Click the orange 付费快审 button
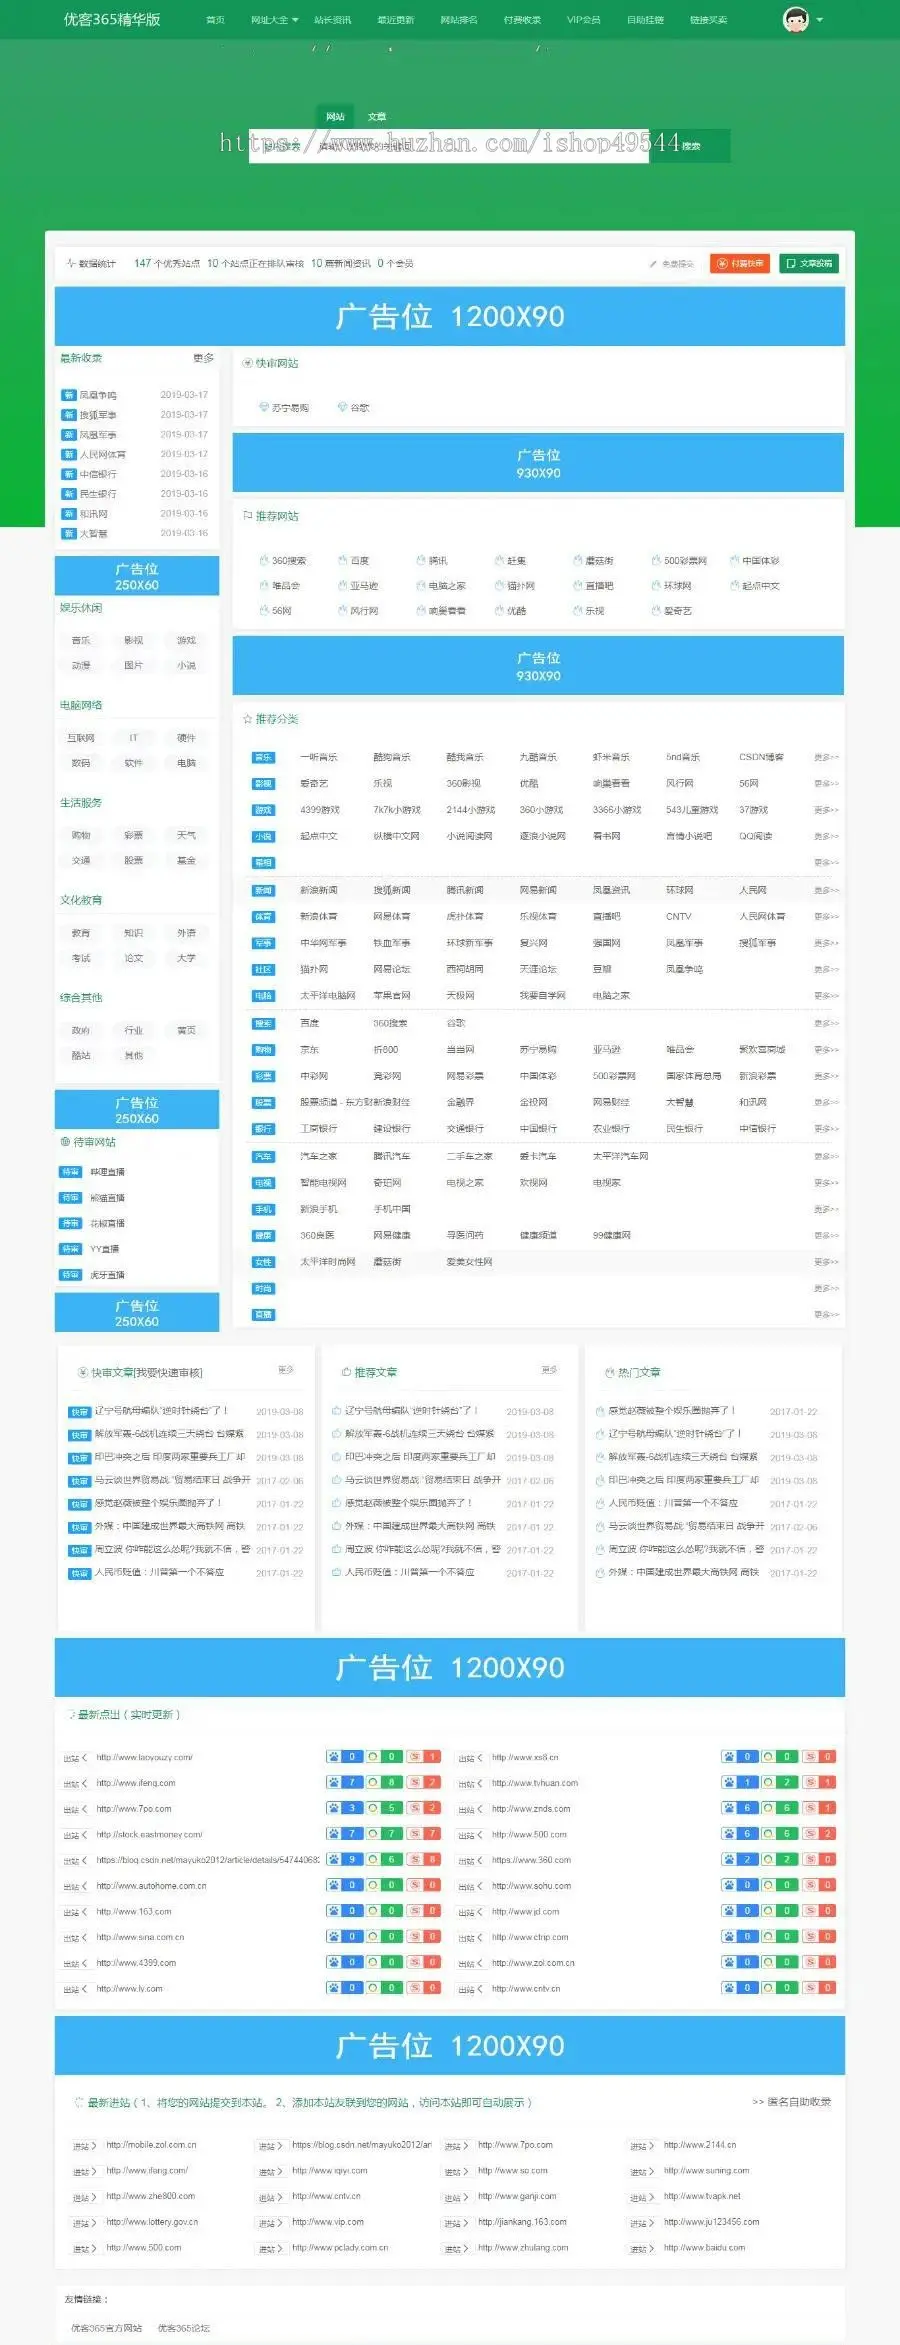 tap(739, 263)
